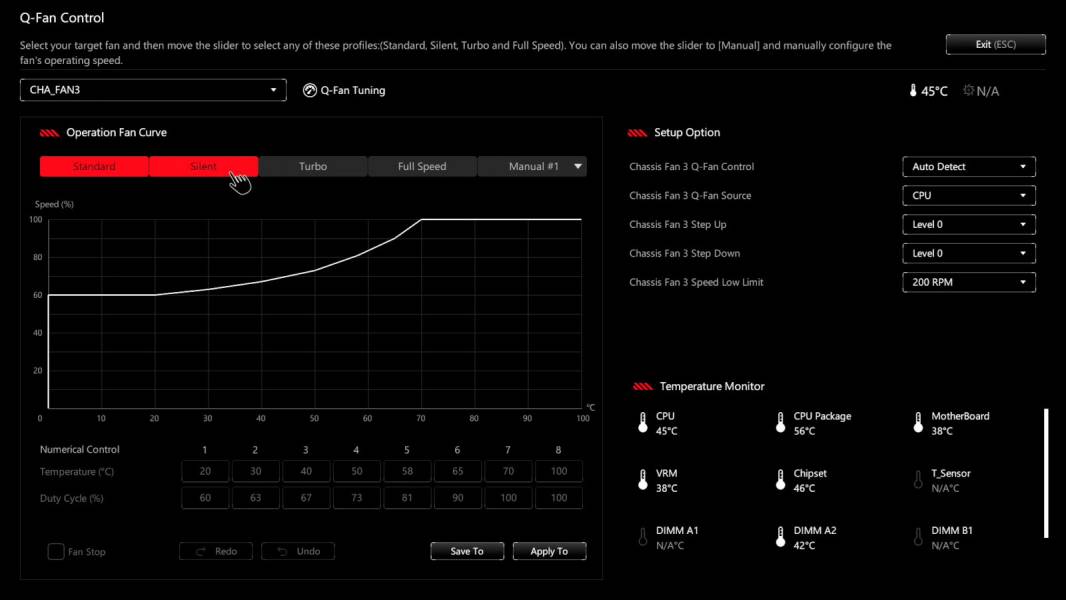Click the Operation Fan Curve heading
The width and height of the screenshot is (1066, 600).
(x=116, y=133)
